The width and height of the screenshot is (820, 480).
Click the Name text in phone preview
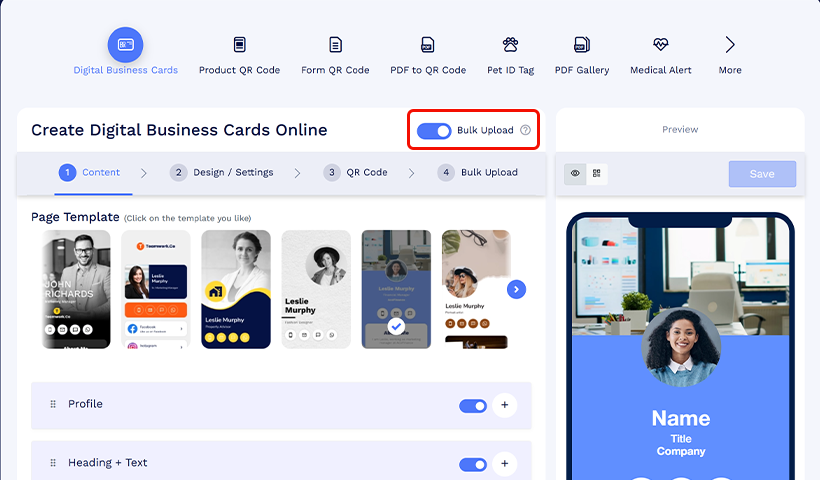coord(681,418)
